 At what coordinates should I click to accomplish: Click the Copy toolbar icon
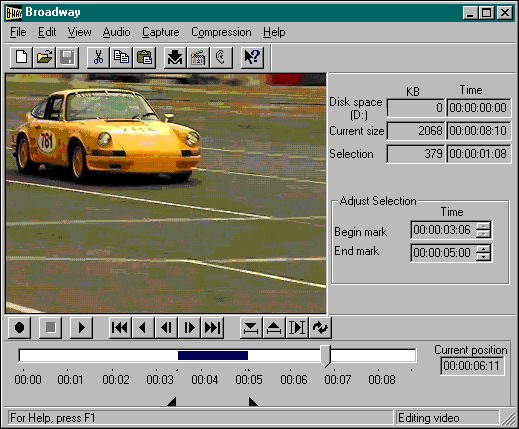[x=121, y=58]
